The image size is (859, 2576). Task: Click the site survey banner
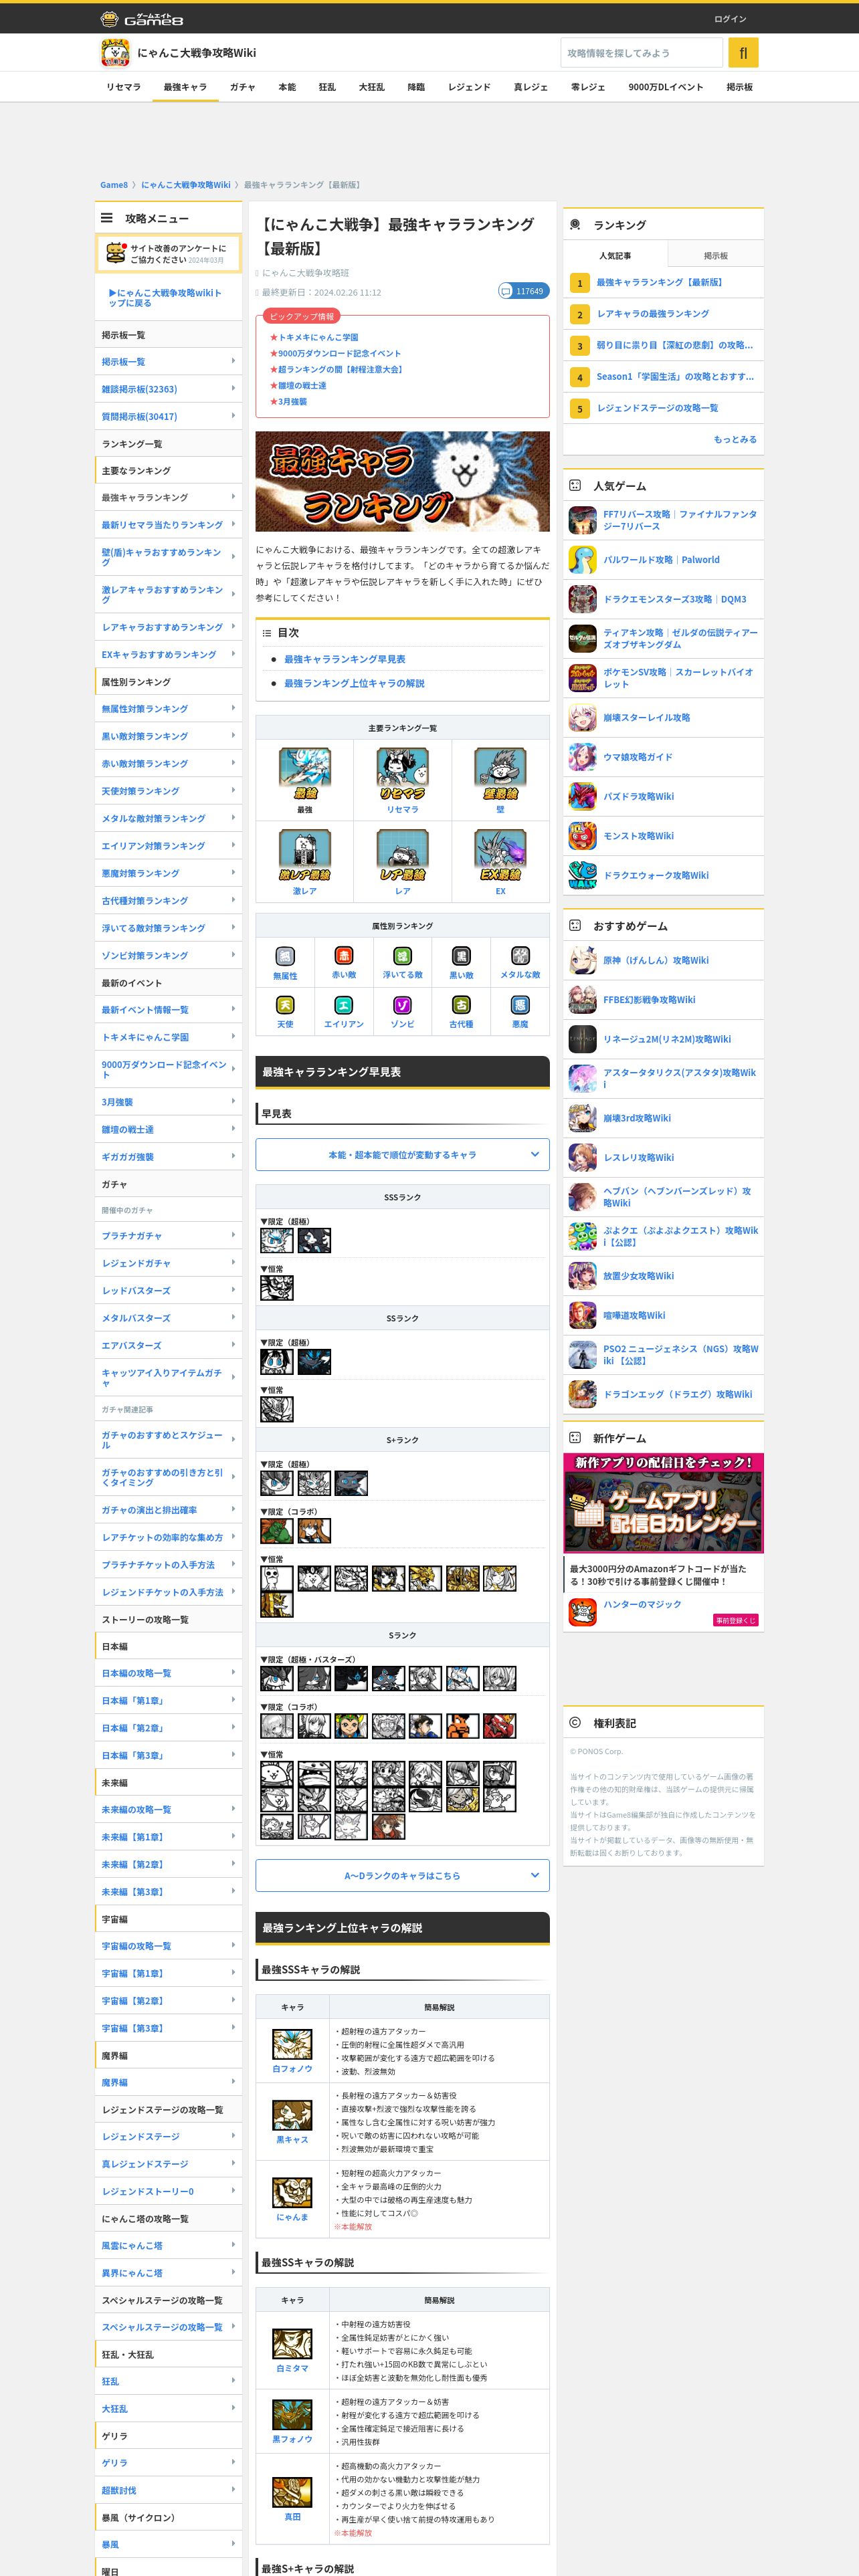(168, 253)
